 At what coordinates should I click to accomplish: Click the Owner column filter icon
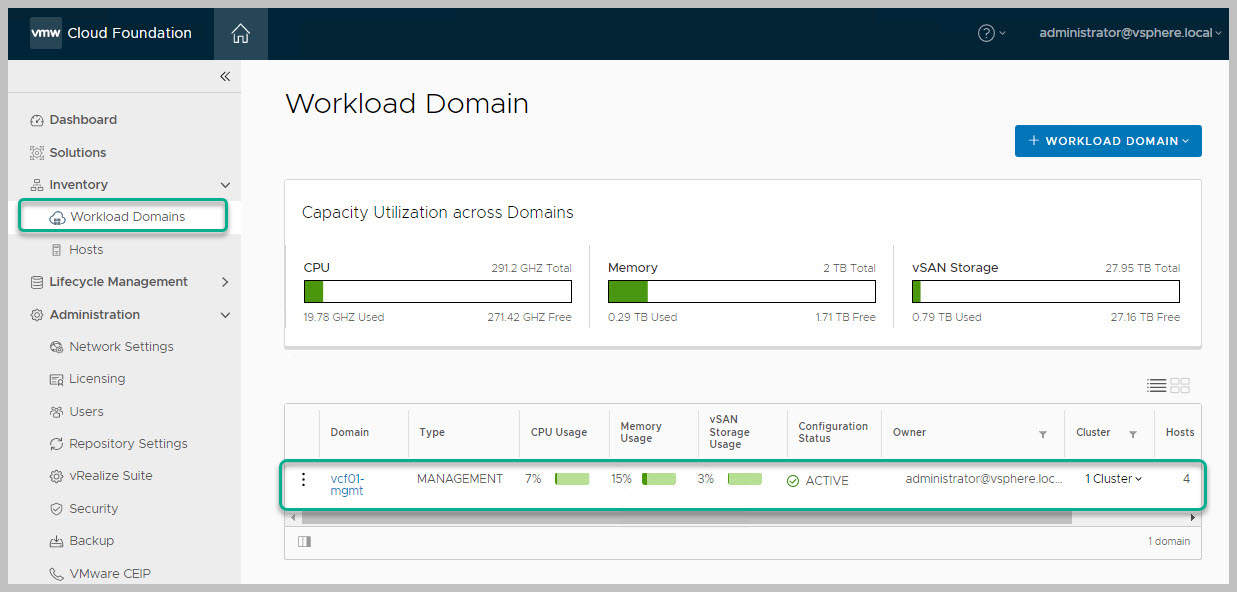click(x=1043, y=434)
